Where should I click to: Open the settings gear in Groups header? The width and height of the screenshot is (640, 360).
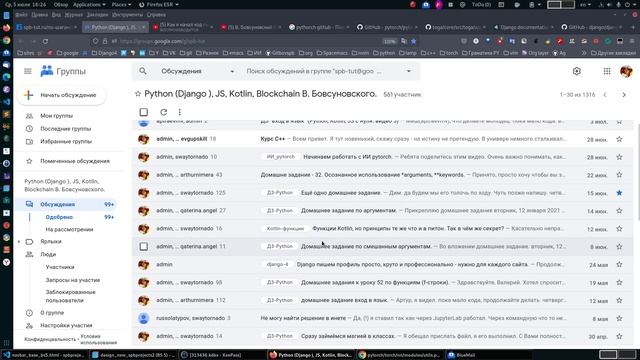pyautogui.click(x=576, y=71)
